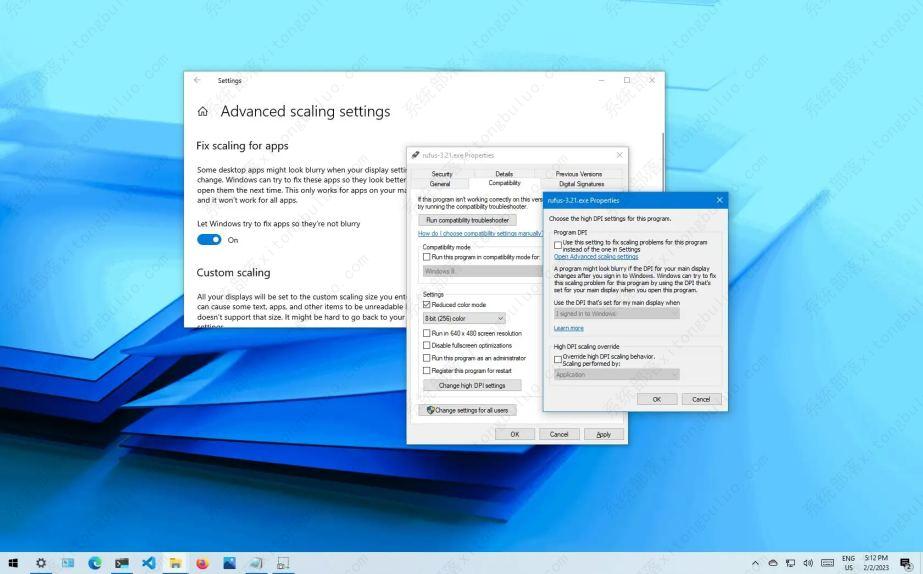Open Advanced scaling settings link
This screenshot has width=923, height=574.
596,257
